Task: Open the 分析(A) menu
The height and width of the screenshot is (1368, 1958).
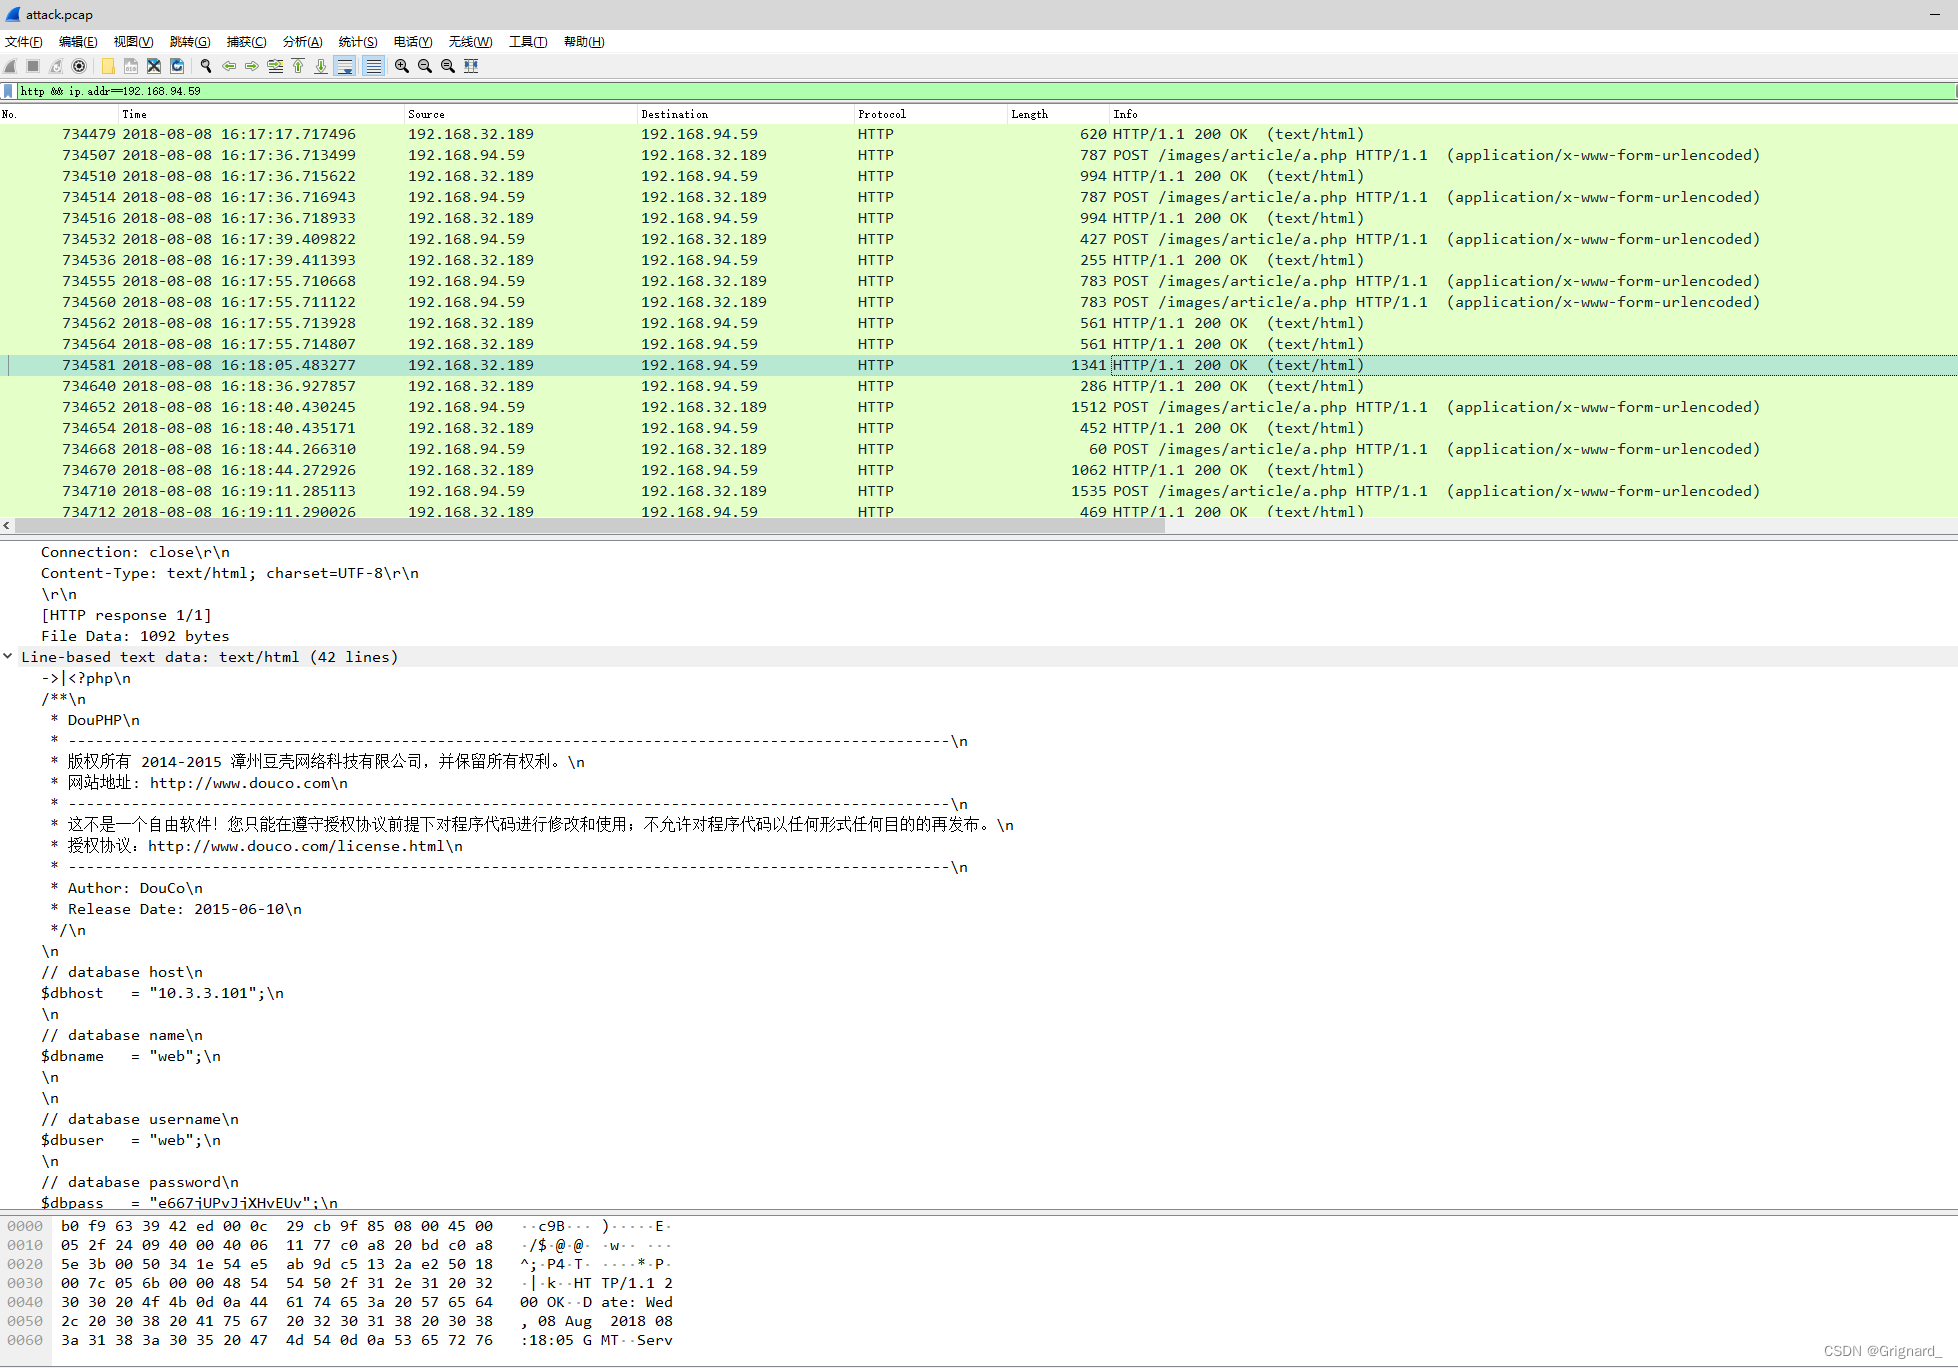Action: point(302,42)
